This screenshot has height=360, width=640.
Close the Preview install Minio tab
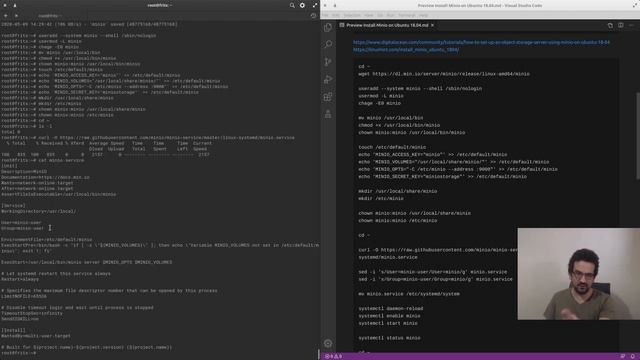coord(433,25)
